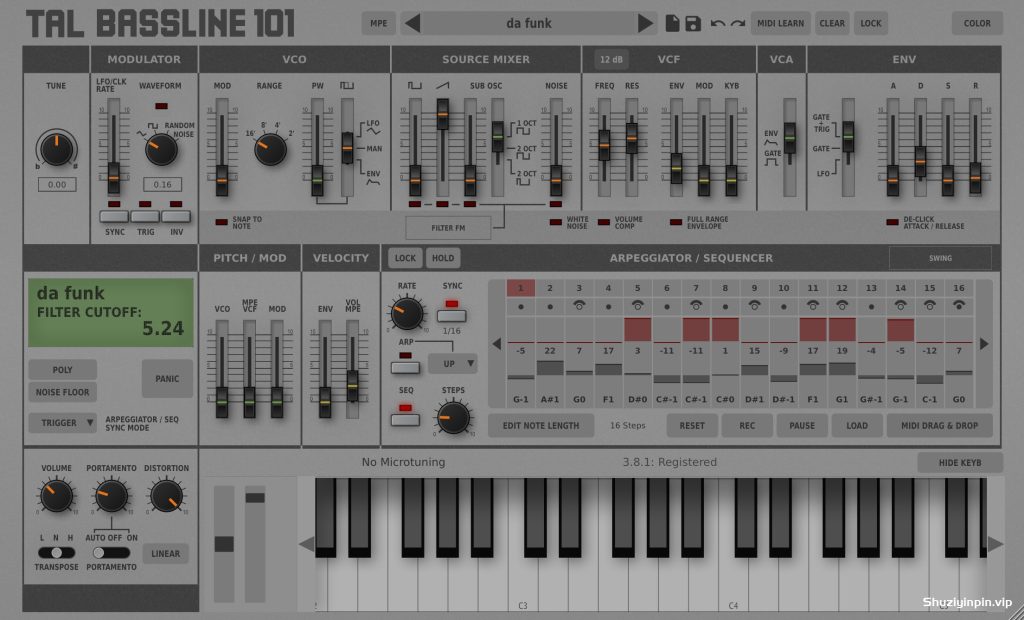Click the tie icon under step 11
Screen dimensions: 1024x620
[812, 306]
